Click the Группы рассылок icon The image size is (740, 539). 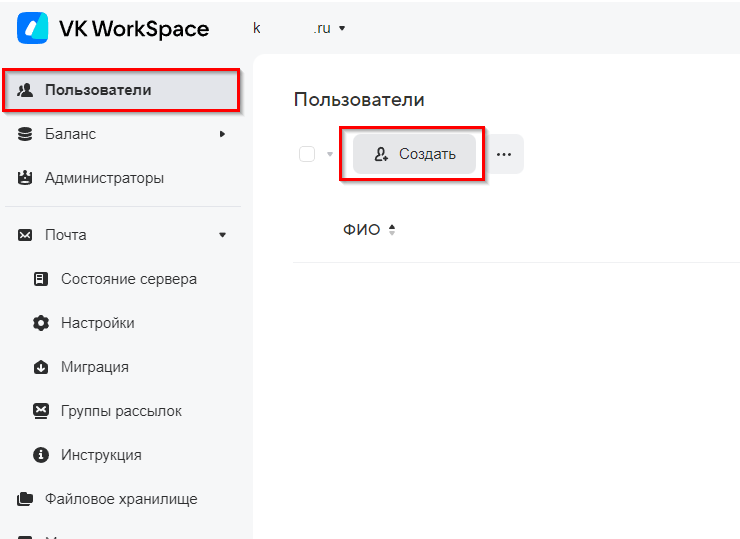coord(41,411)
